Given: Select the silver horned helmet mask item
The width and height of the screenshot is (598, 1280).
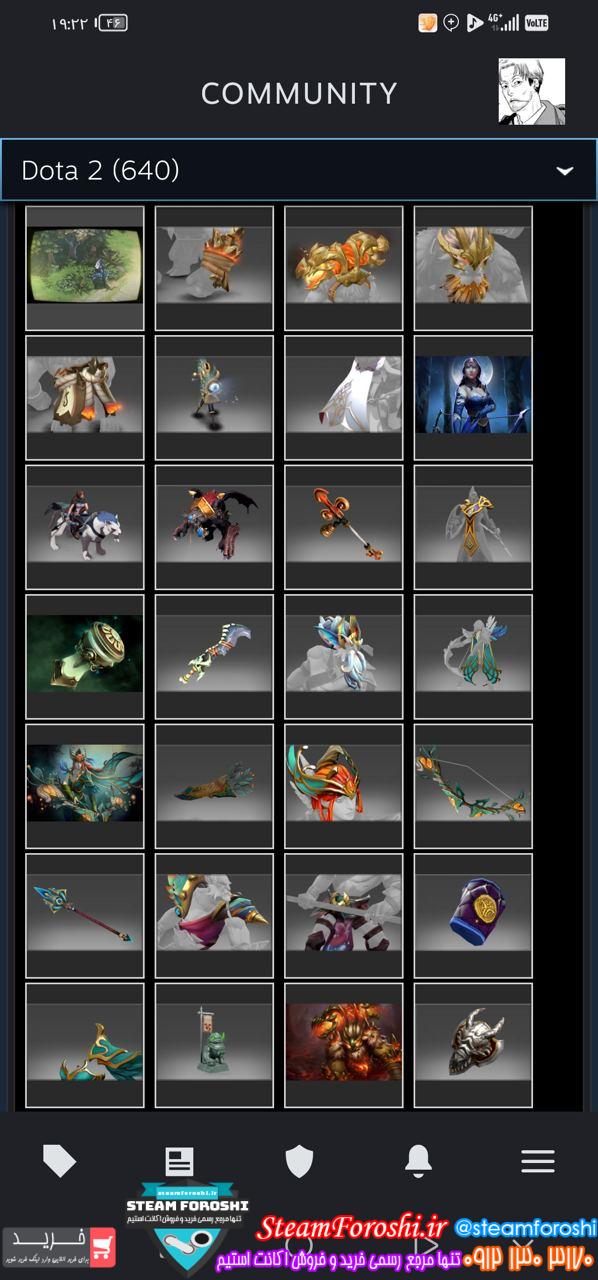Looking at the screenshot, I should click(x=473, y=1045).
